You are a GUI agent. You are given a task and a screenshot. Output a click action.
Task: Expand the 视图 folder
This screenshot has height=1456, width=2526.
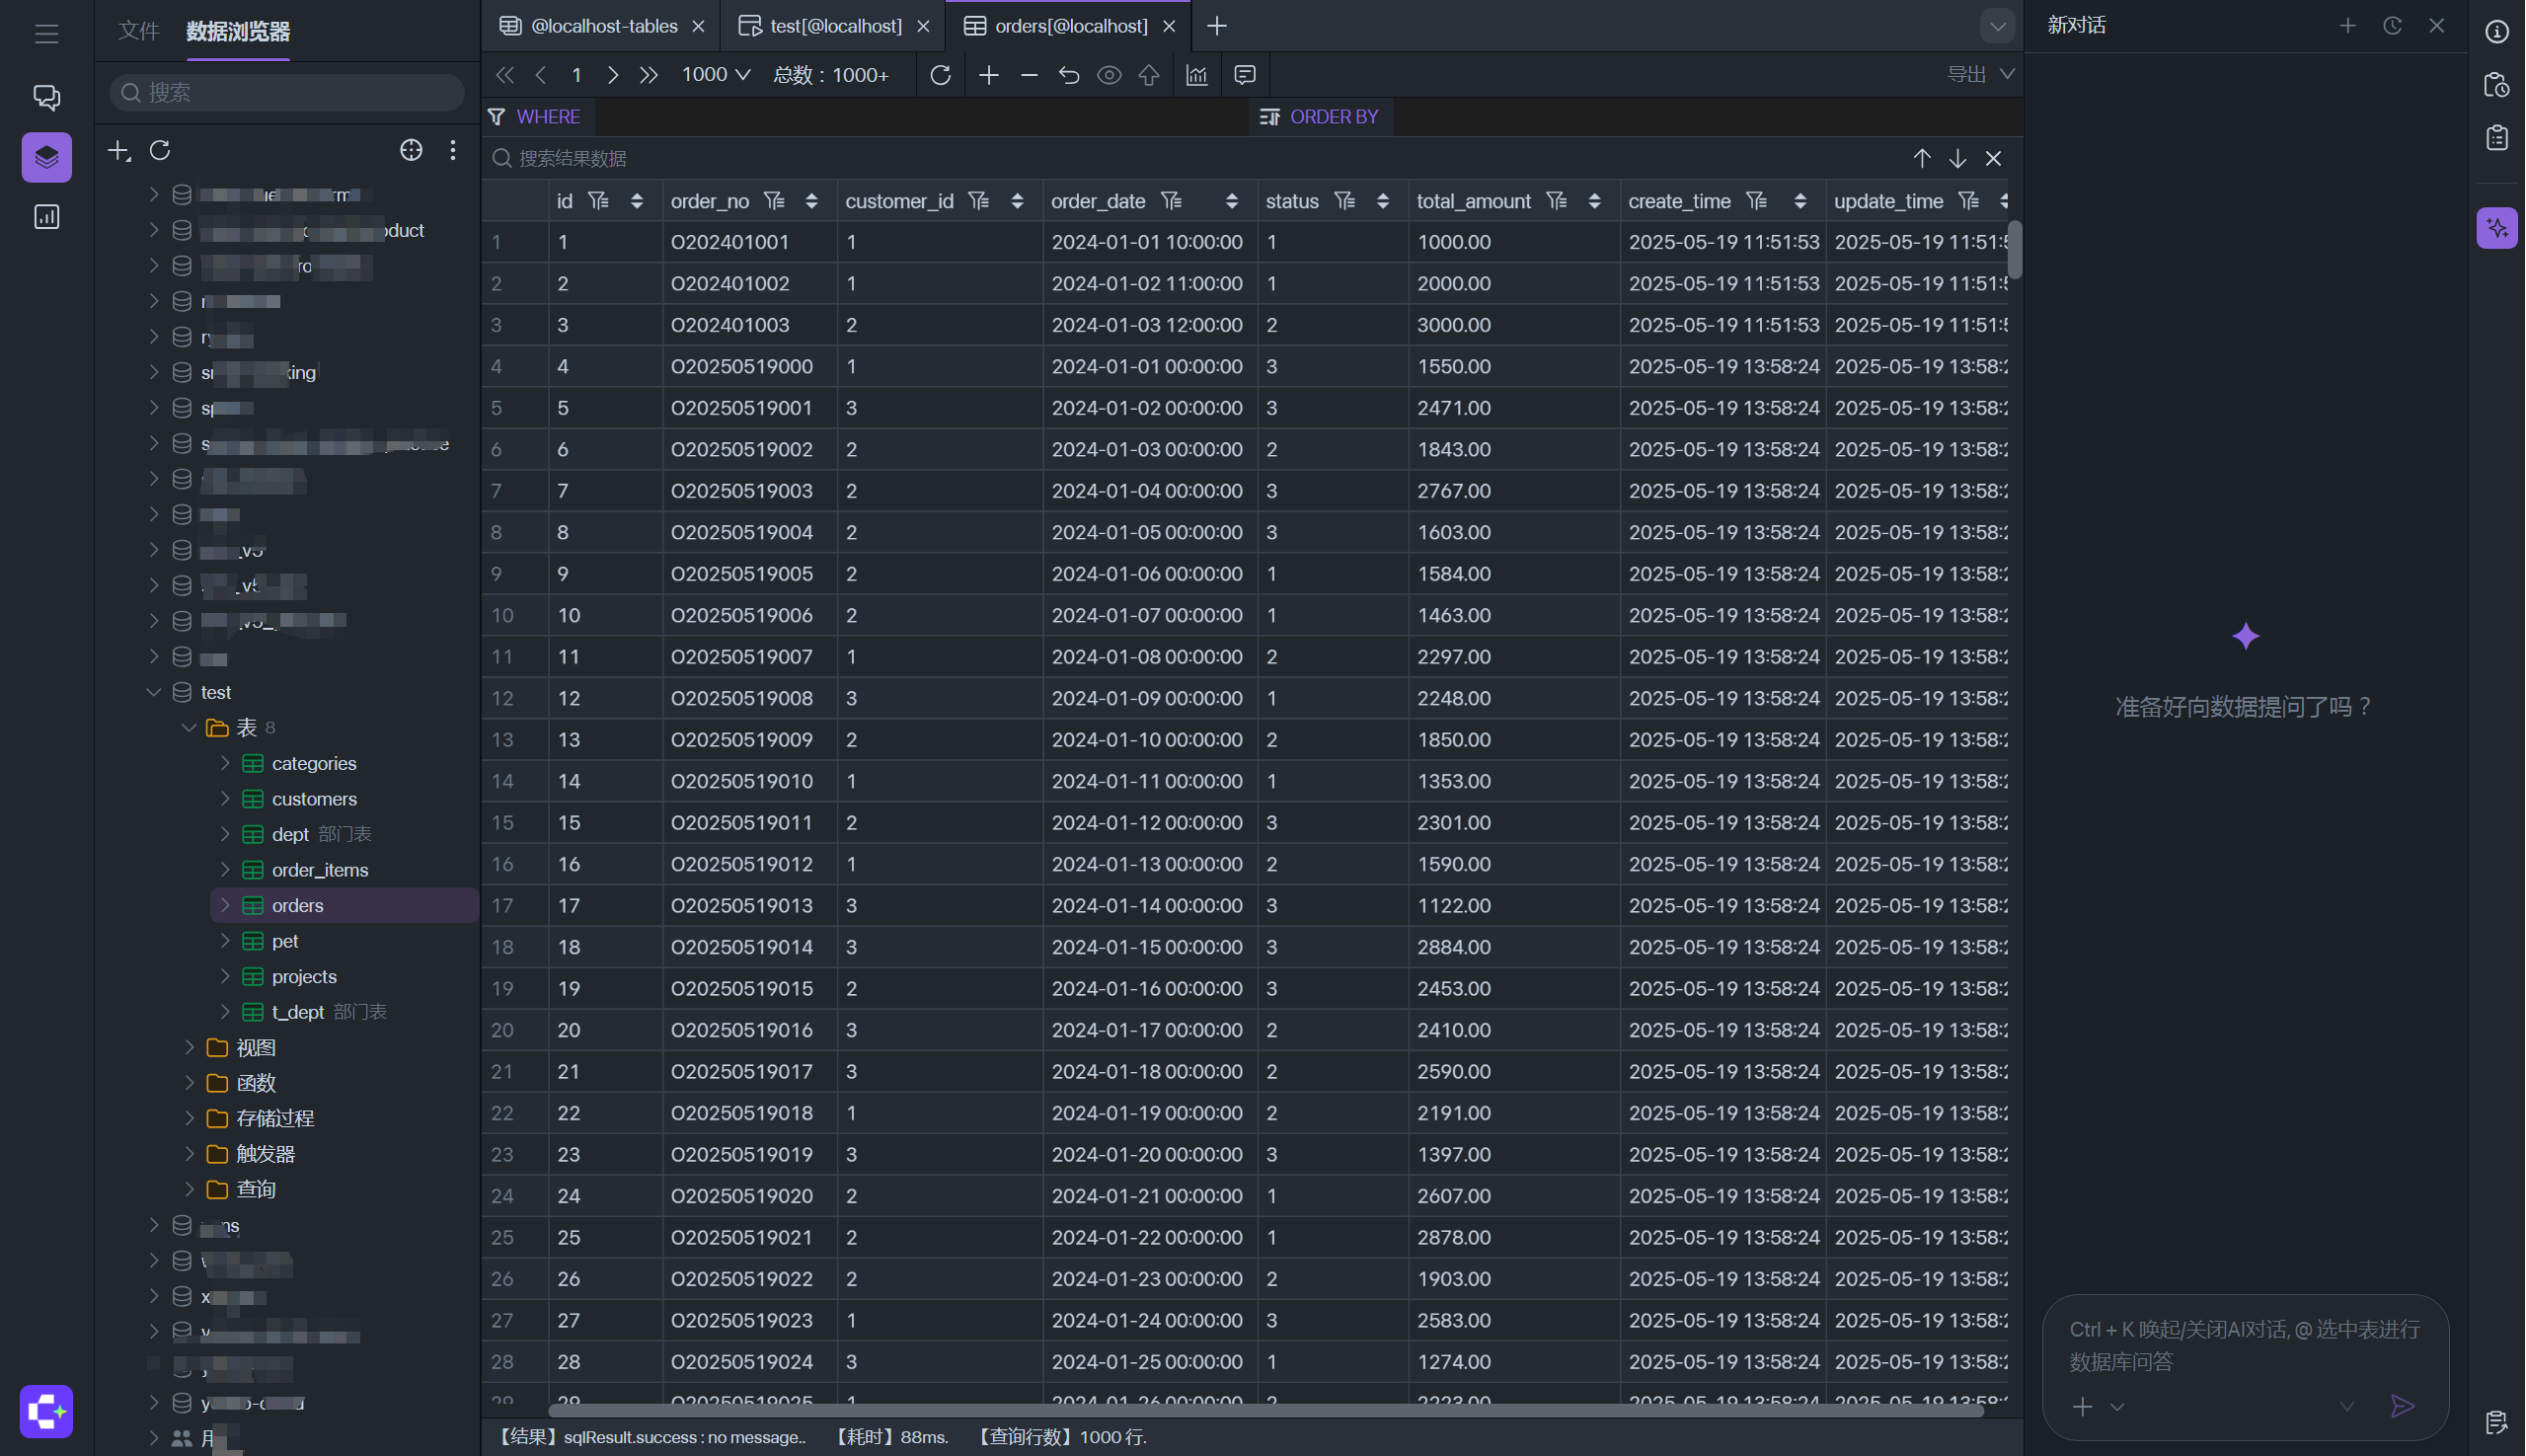[189, 1047]
